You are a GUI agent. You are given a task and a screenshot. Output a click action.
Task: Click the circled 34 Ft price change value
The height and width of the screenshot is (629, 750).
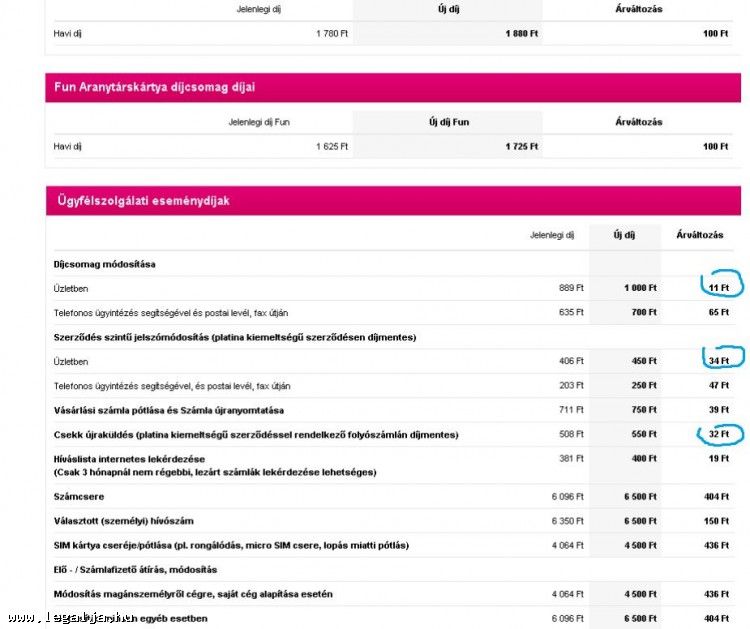[x=718, y=361]
